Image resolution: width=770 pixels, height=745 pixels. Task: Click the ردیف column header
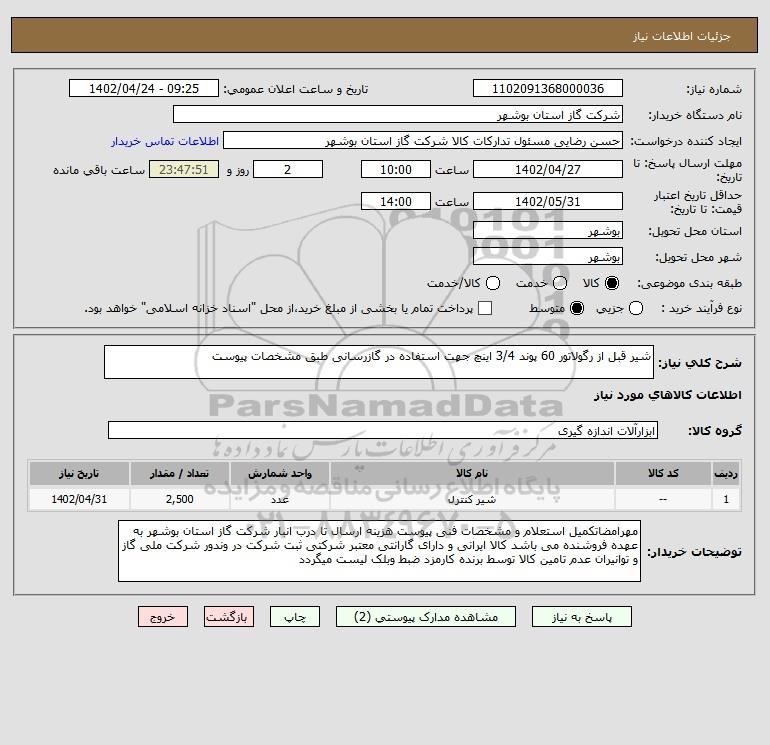tap(726, 473)
